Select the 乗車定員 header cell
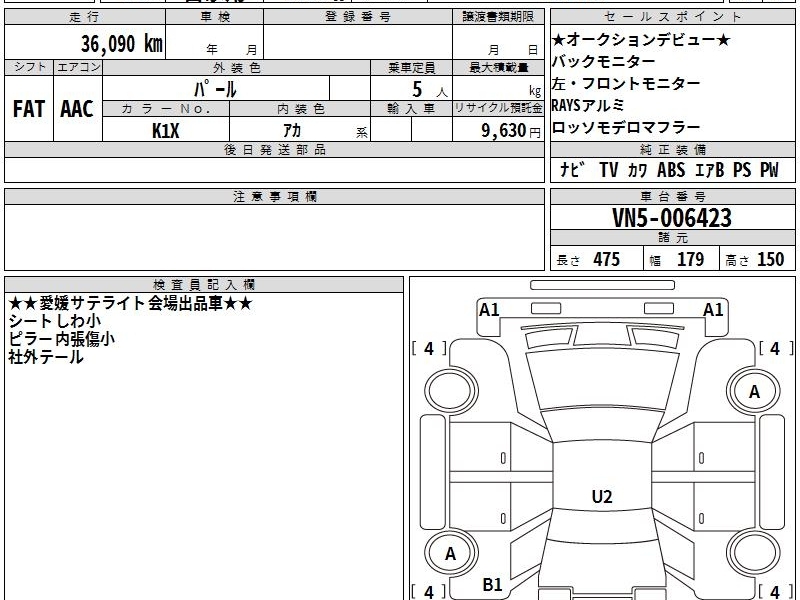This screenshot has height=600, width=800. click(x=412, y=67)
